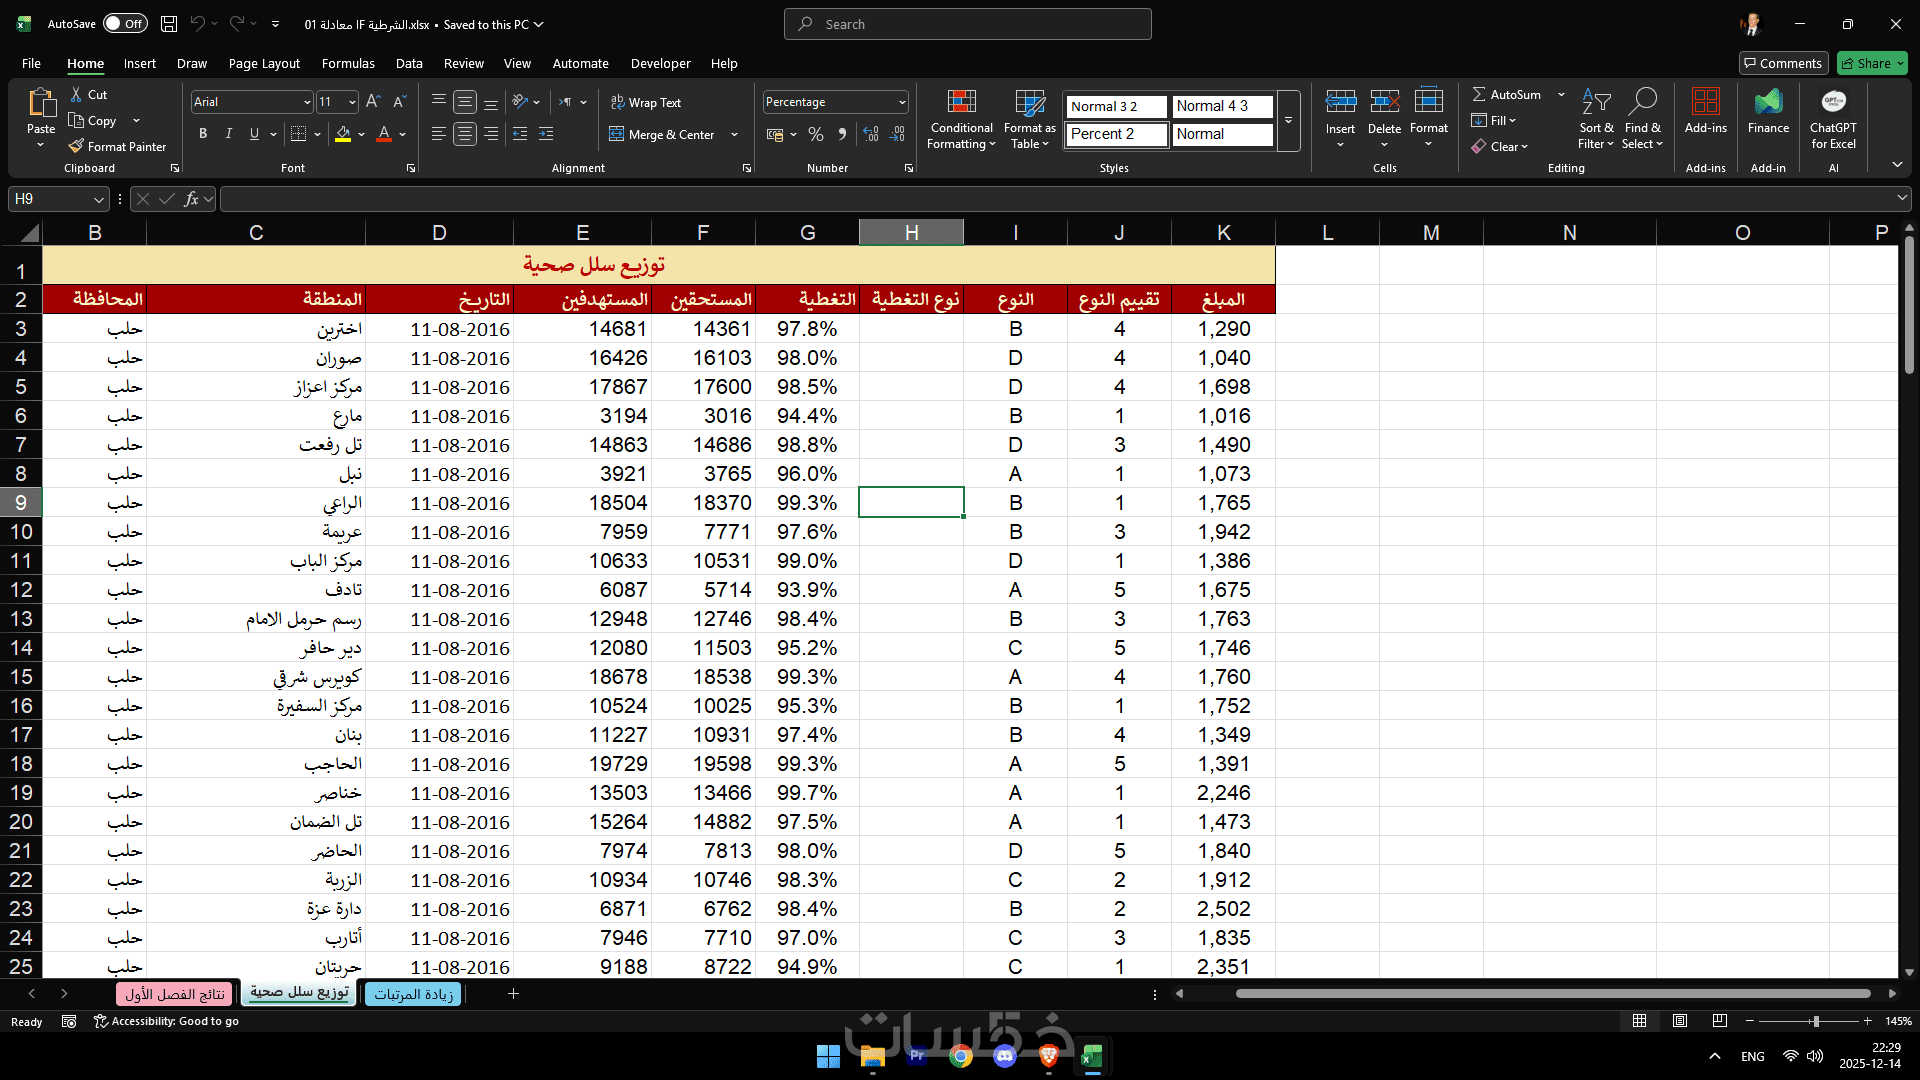Screen dimensions: 1920x1080
Task: Open the Formulas ribbon tab
Action: (x=348, y=63)
